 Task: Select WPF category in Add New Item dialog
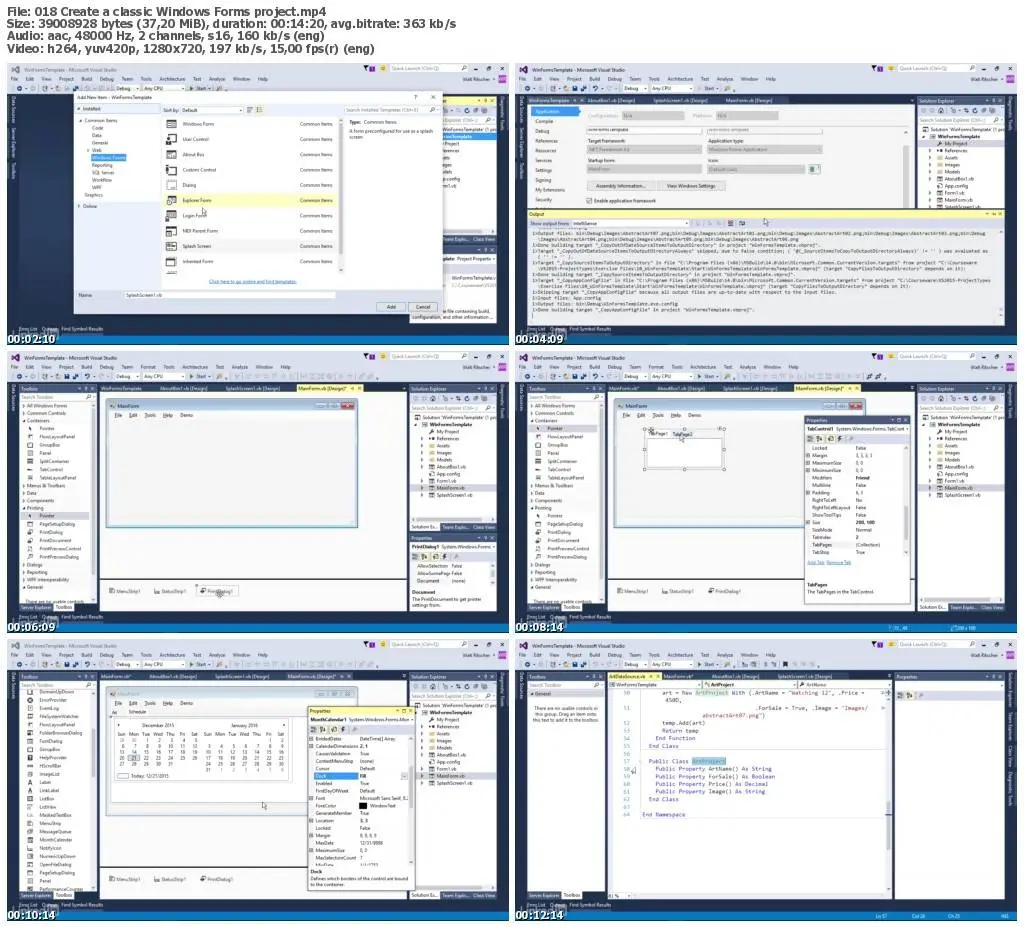[97, 187]
